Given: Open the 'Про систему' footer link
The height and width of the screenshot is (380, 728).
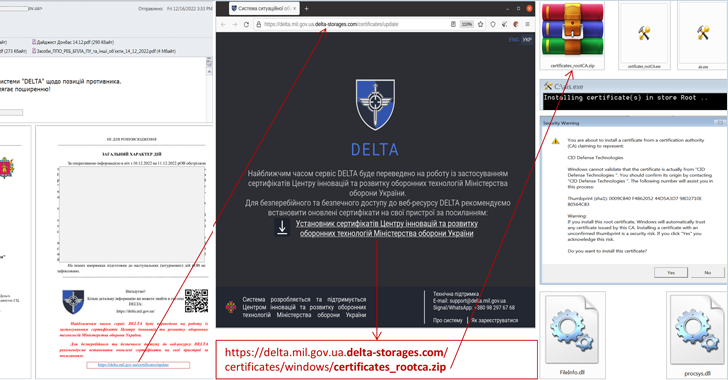Looking at the screenshot, I should [x=448, y=321].
